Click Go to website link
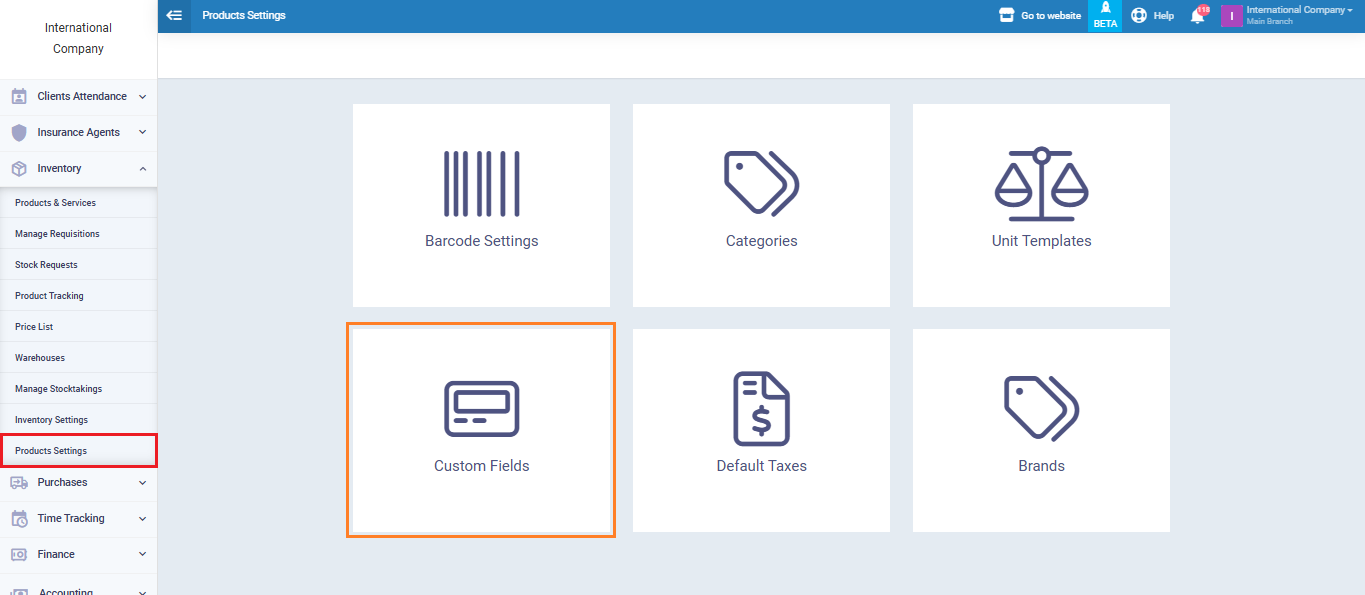 (x=1040, y=16)
